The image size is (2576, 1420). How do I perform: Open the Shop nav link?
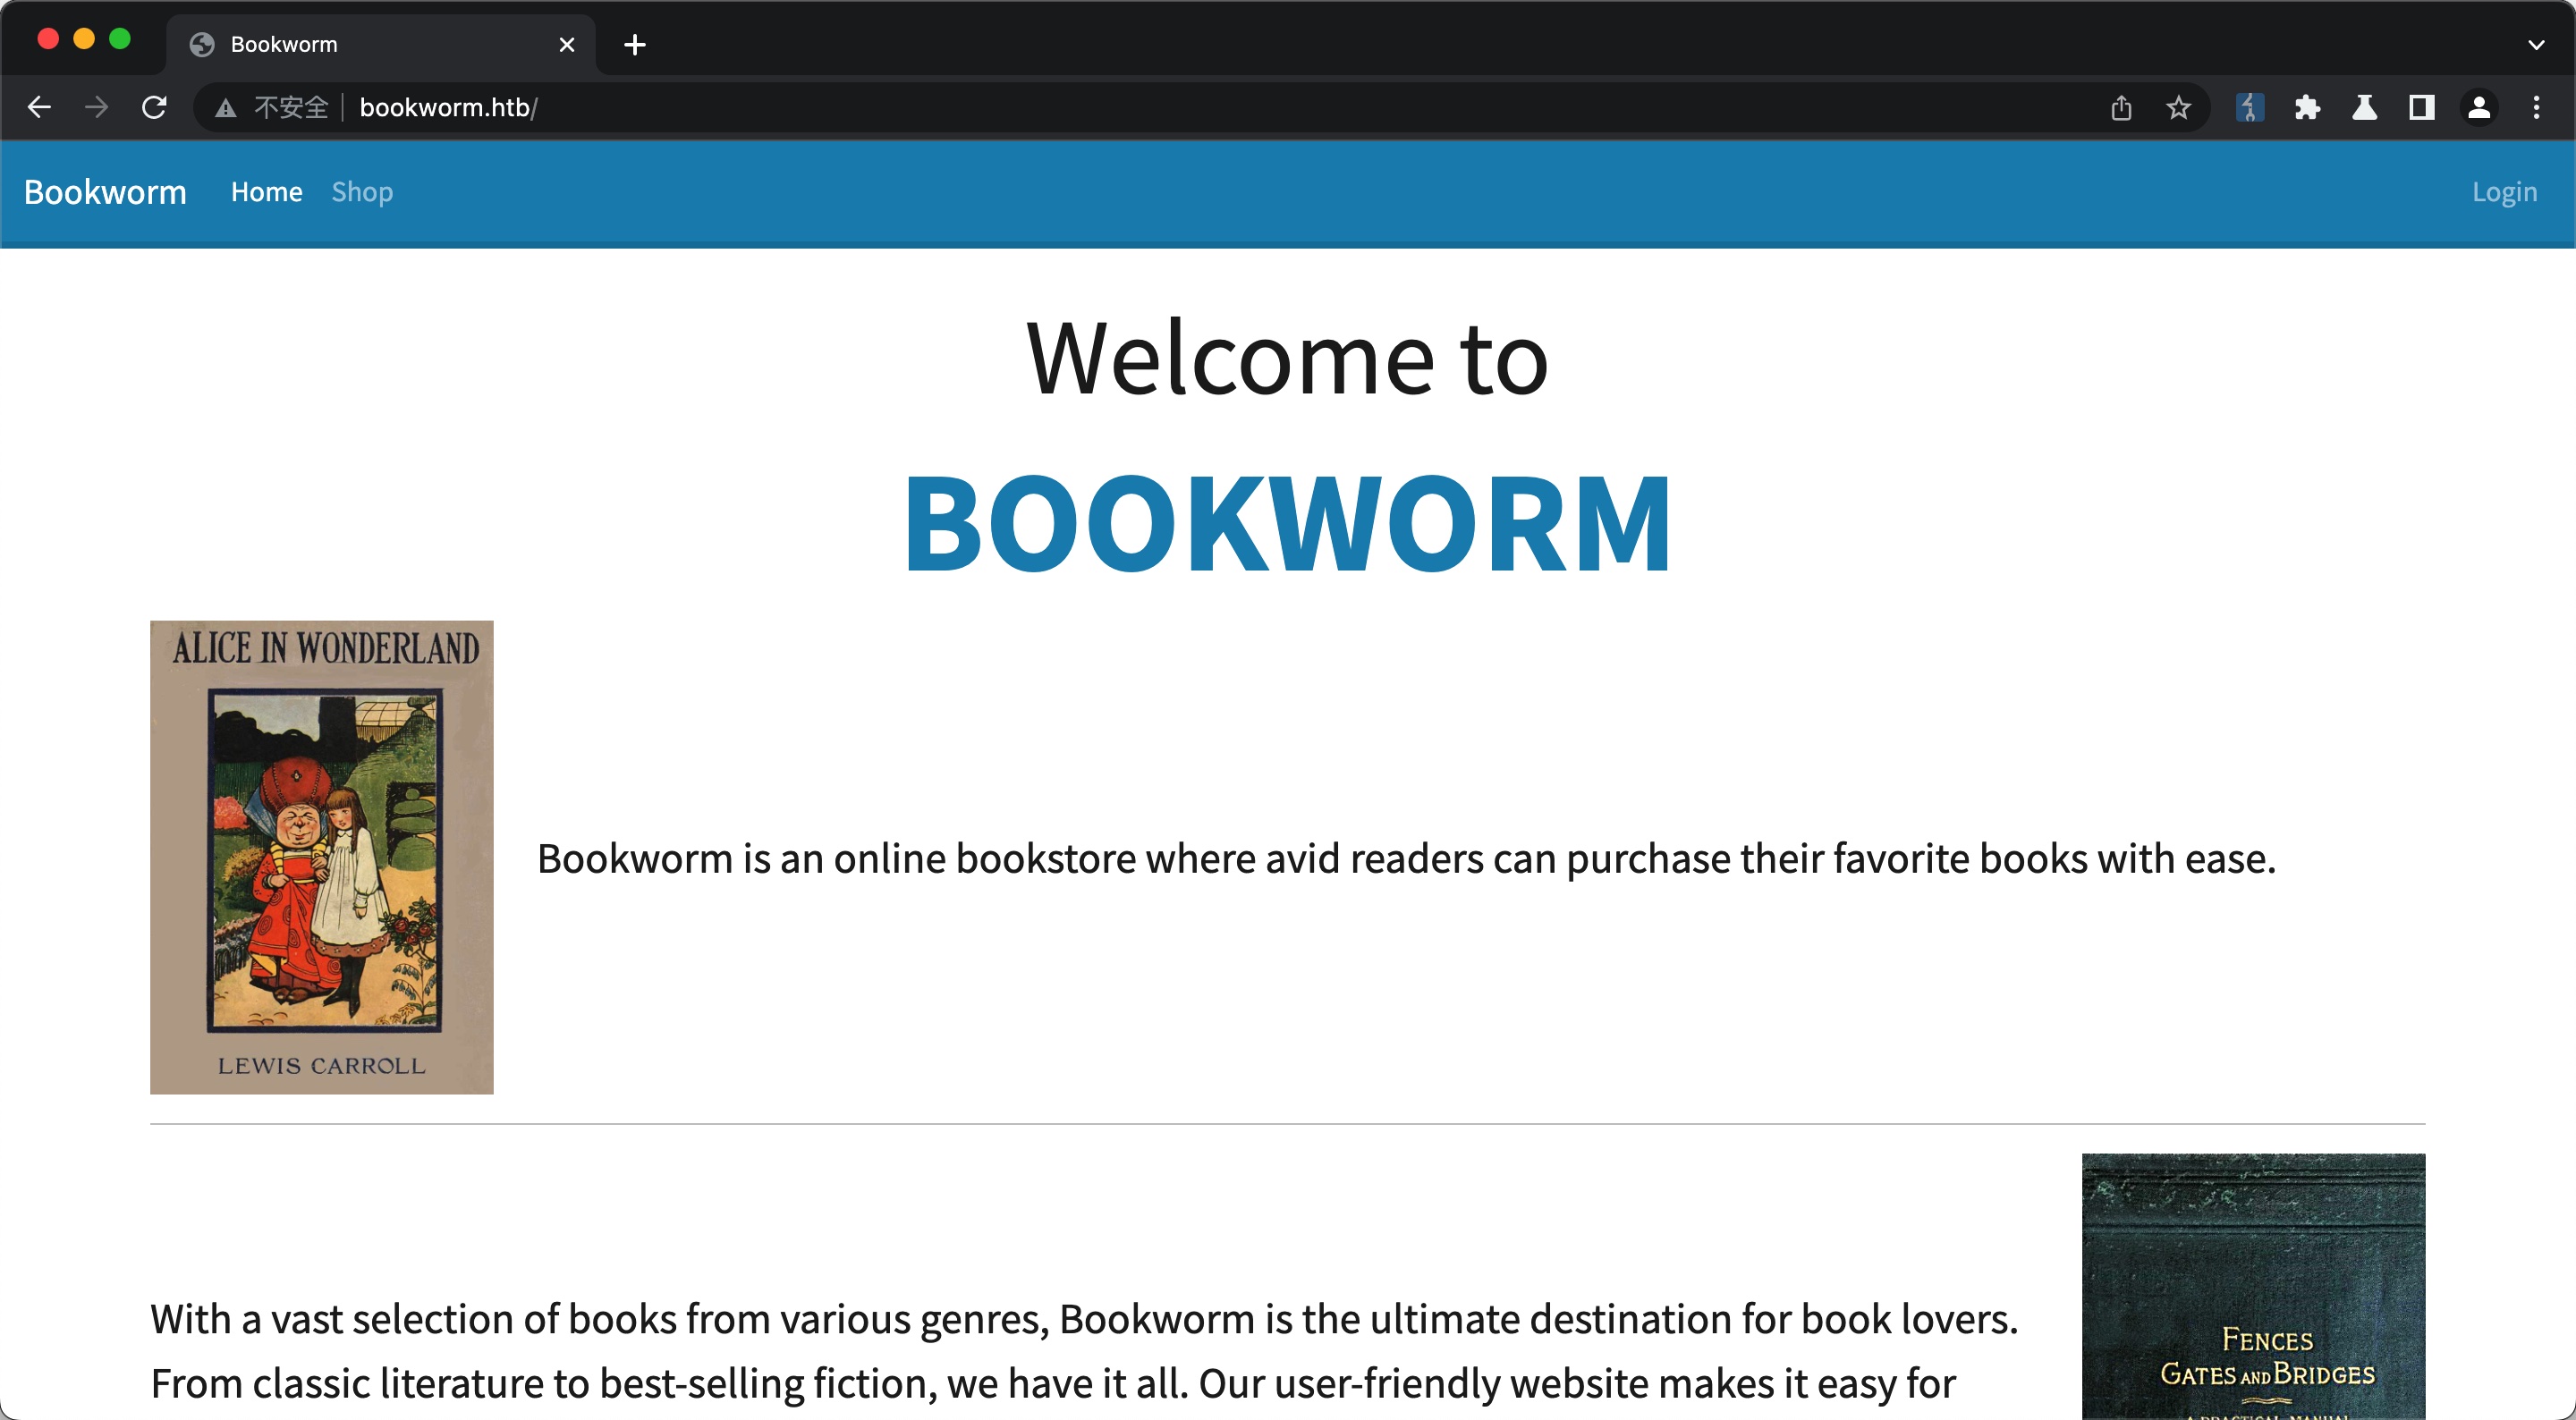(x=362, y=192)
